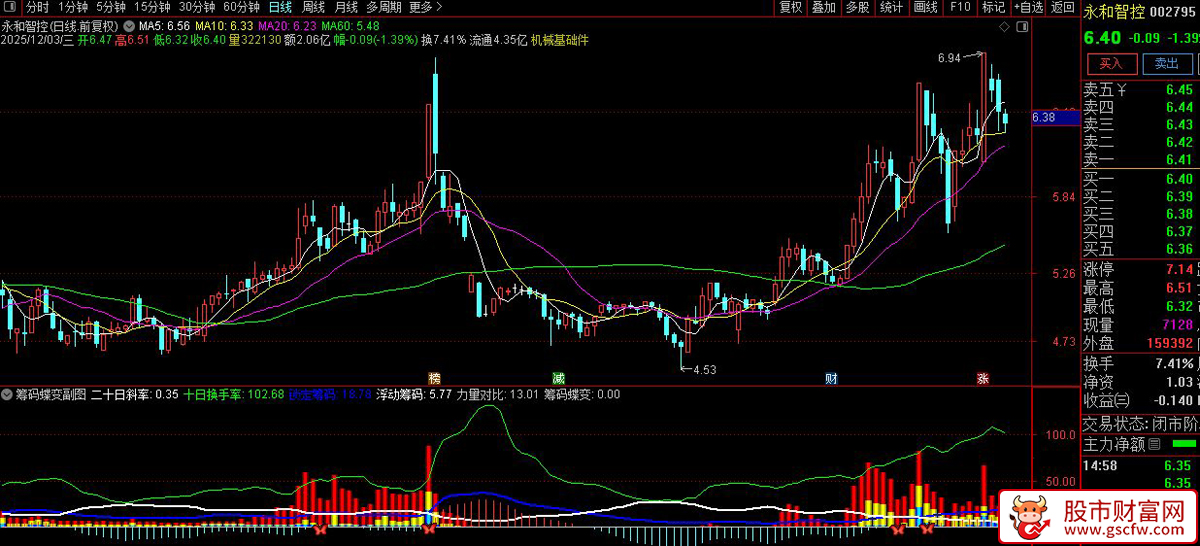The image size is (1200, 546).
Task: Click the 最高 value 6.51
Action: (x=1179, y=288)
